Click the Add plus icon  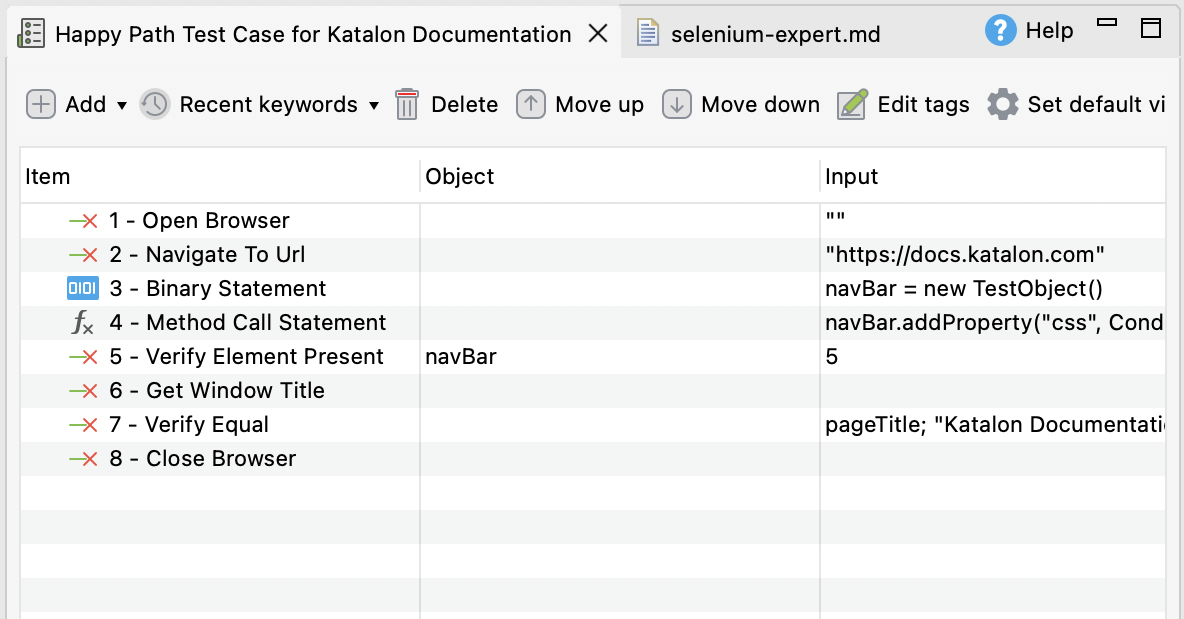tap(41, 104)
